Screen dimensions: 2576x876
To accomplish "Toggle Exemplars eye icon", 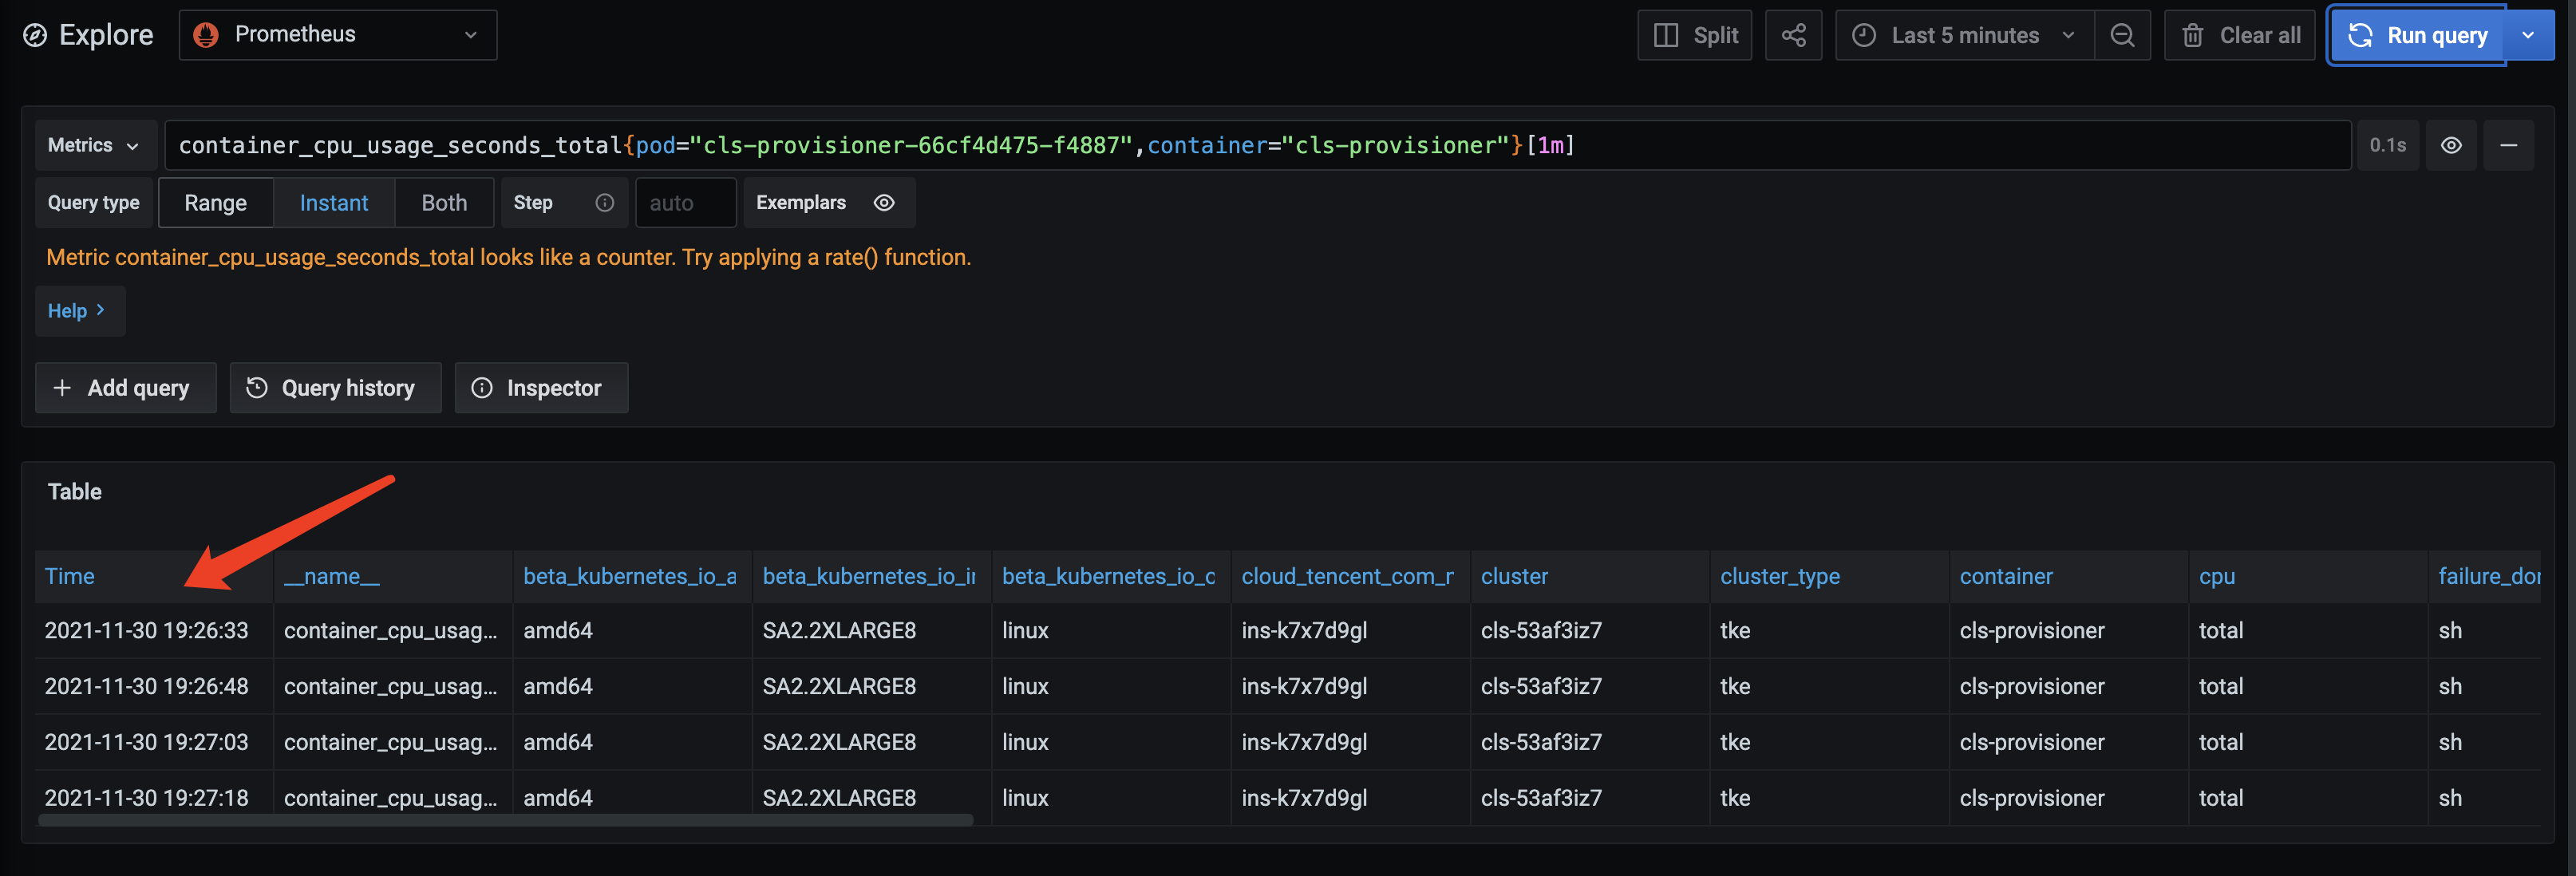I will tap(884, 203).
